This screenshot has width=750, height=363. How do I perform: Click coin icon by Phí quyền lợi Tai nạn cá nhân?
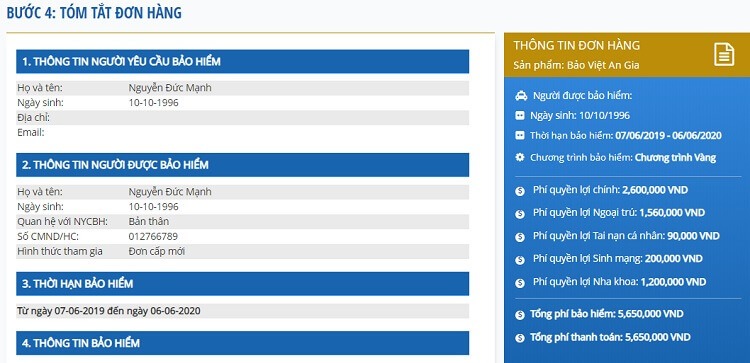[x=520, y=237]
